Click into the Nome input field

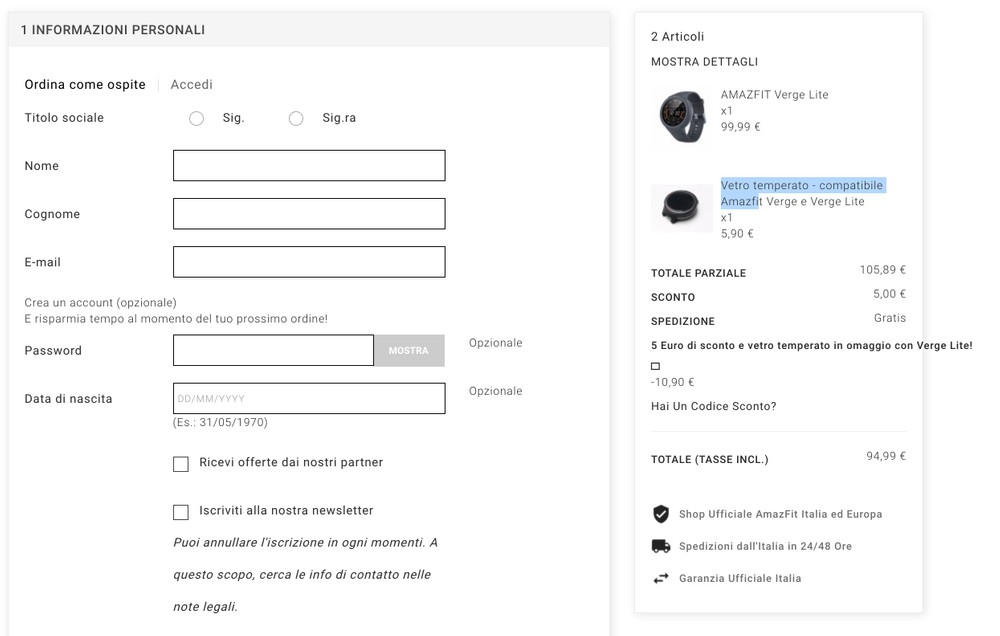click(309, 166)
